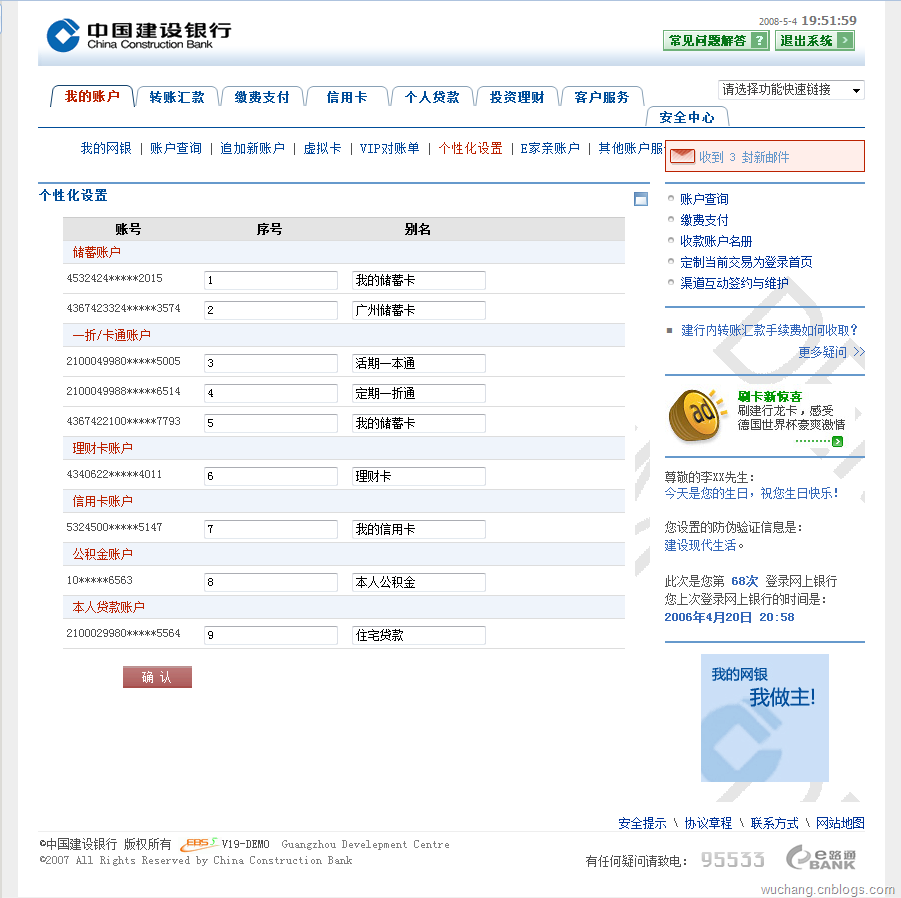Click the panel minimize icon beside 个性化设置

[641, 199]
